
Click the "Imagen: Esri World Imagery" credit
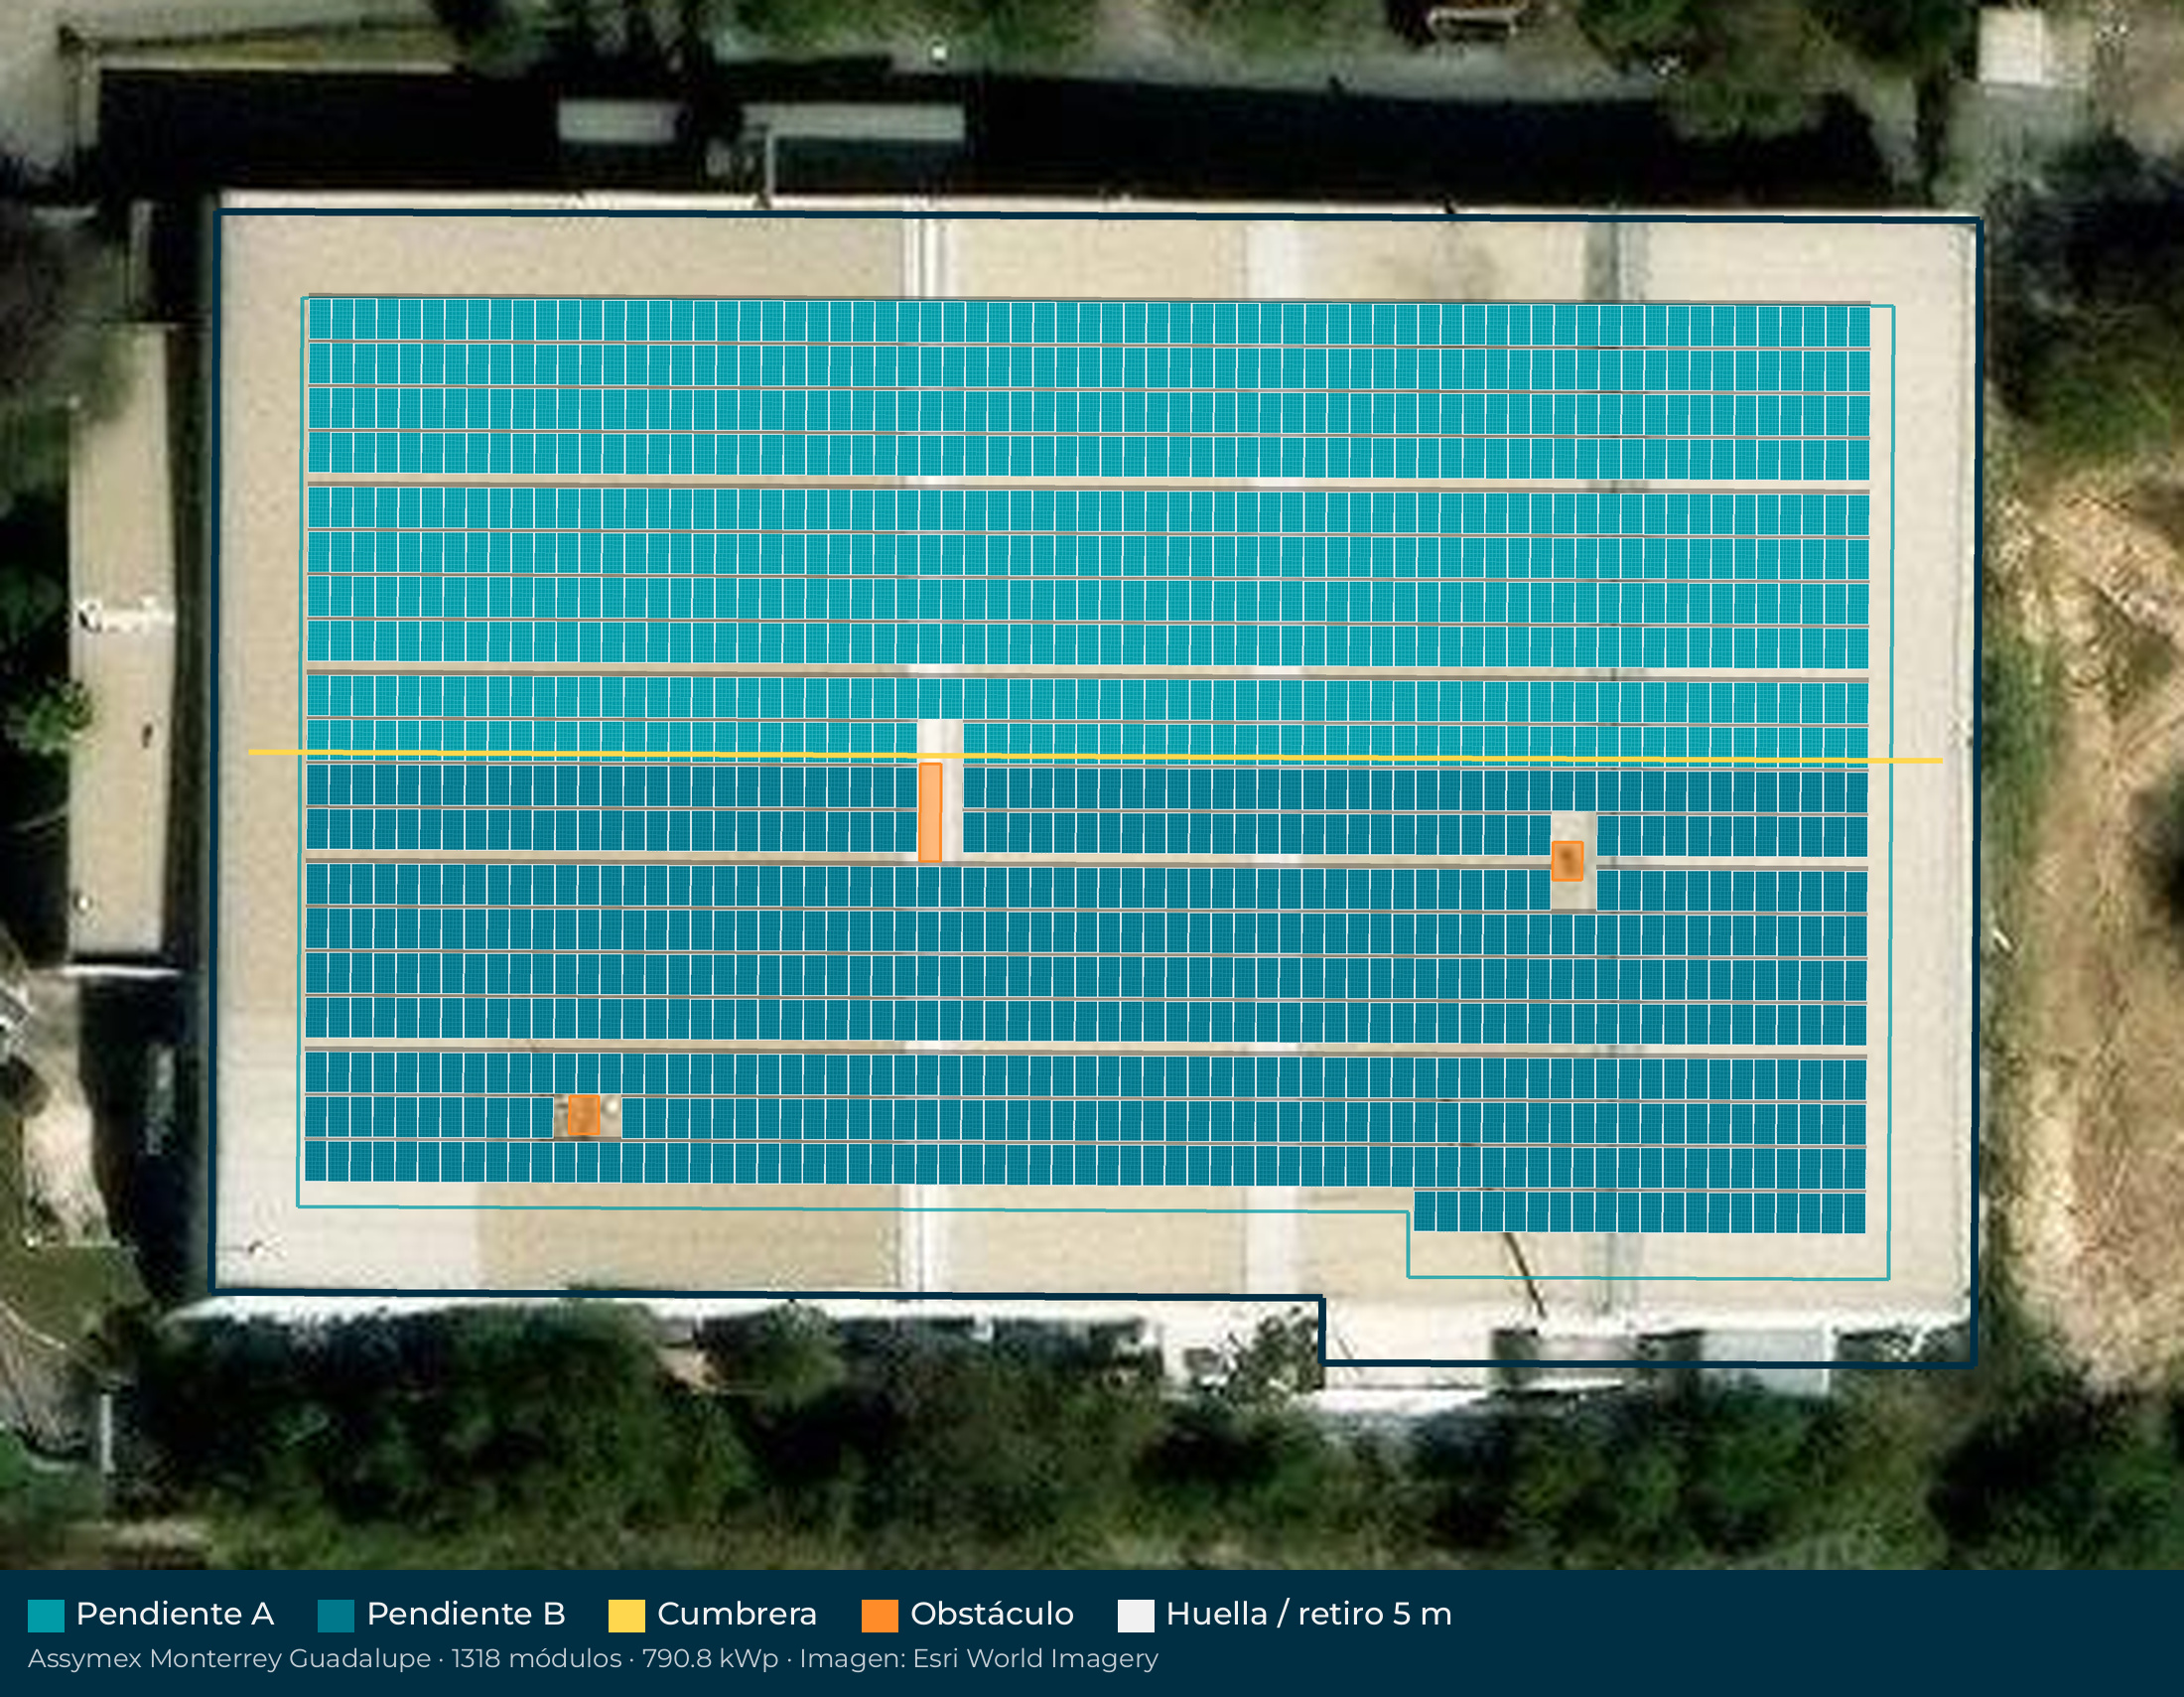tap(979, 1658)
